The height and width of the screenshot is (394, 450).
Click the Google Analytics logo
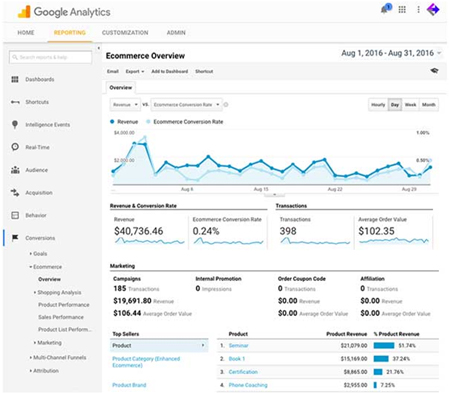coord(64,12)
